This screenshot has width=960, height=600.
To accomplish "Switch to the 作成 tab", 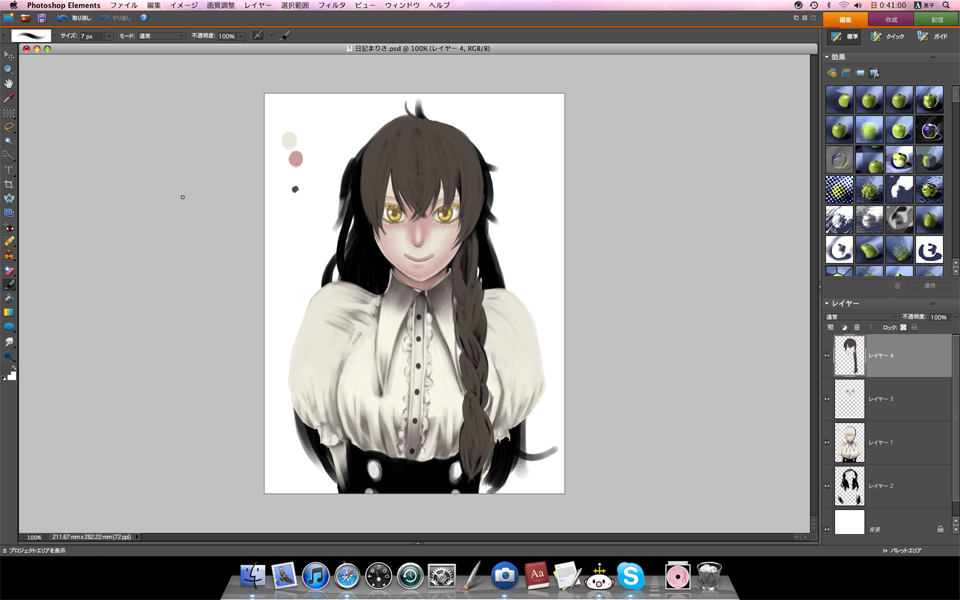I will click(x=891, y=20).
